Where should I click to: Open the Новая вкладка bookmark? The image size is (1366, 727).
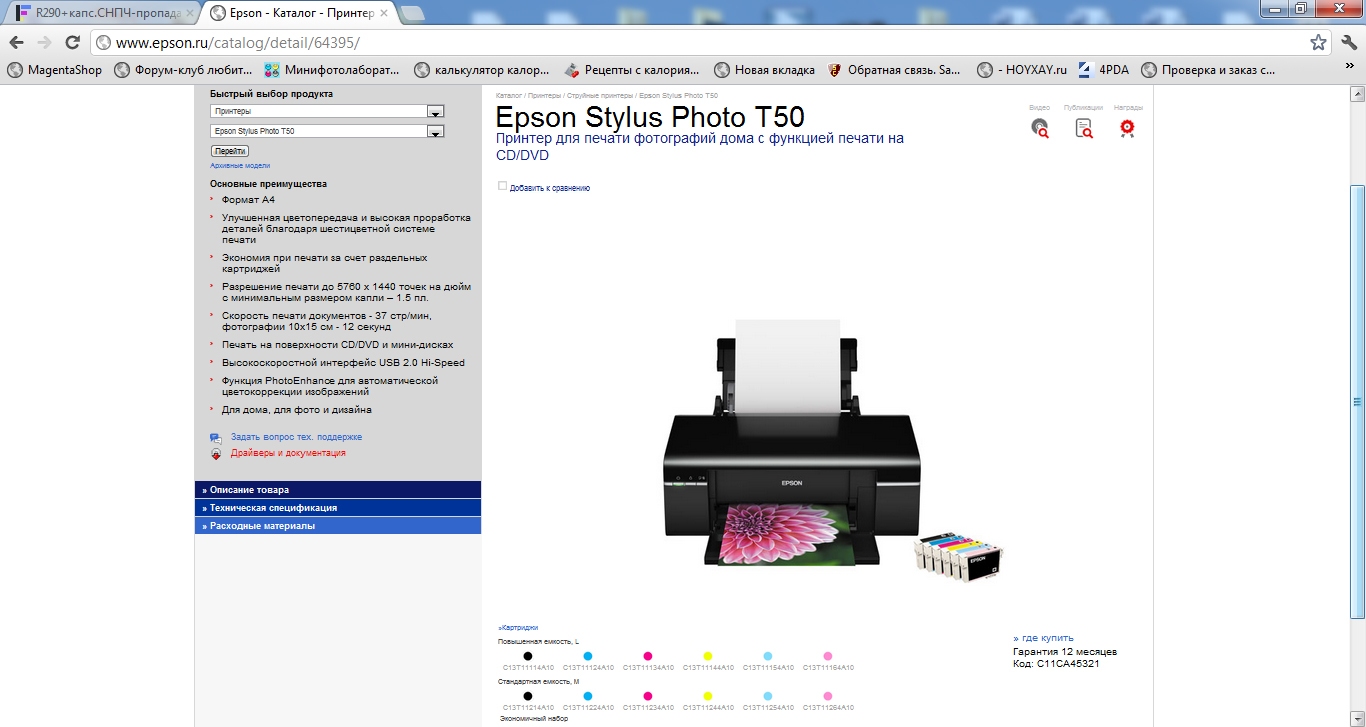tap(765, 70)
